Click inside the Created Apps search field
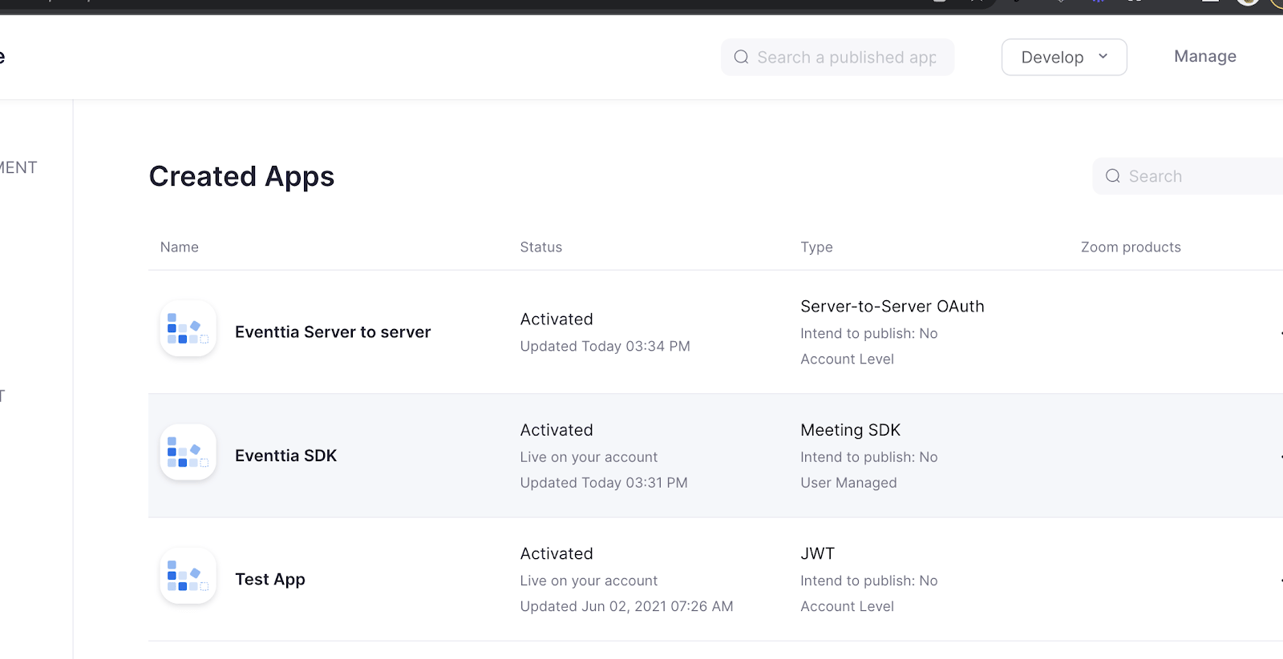Viewport: 1283px width, 659px height. tap(1190, 176)
